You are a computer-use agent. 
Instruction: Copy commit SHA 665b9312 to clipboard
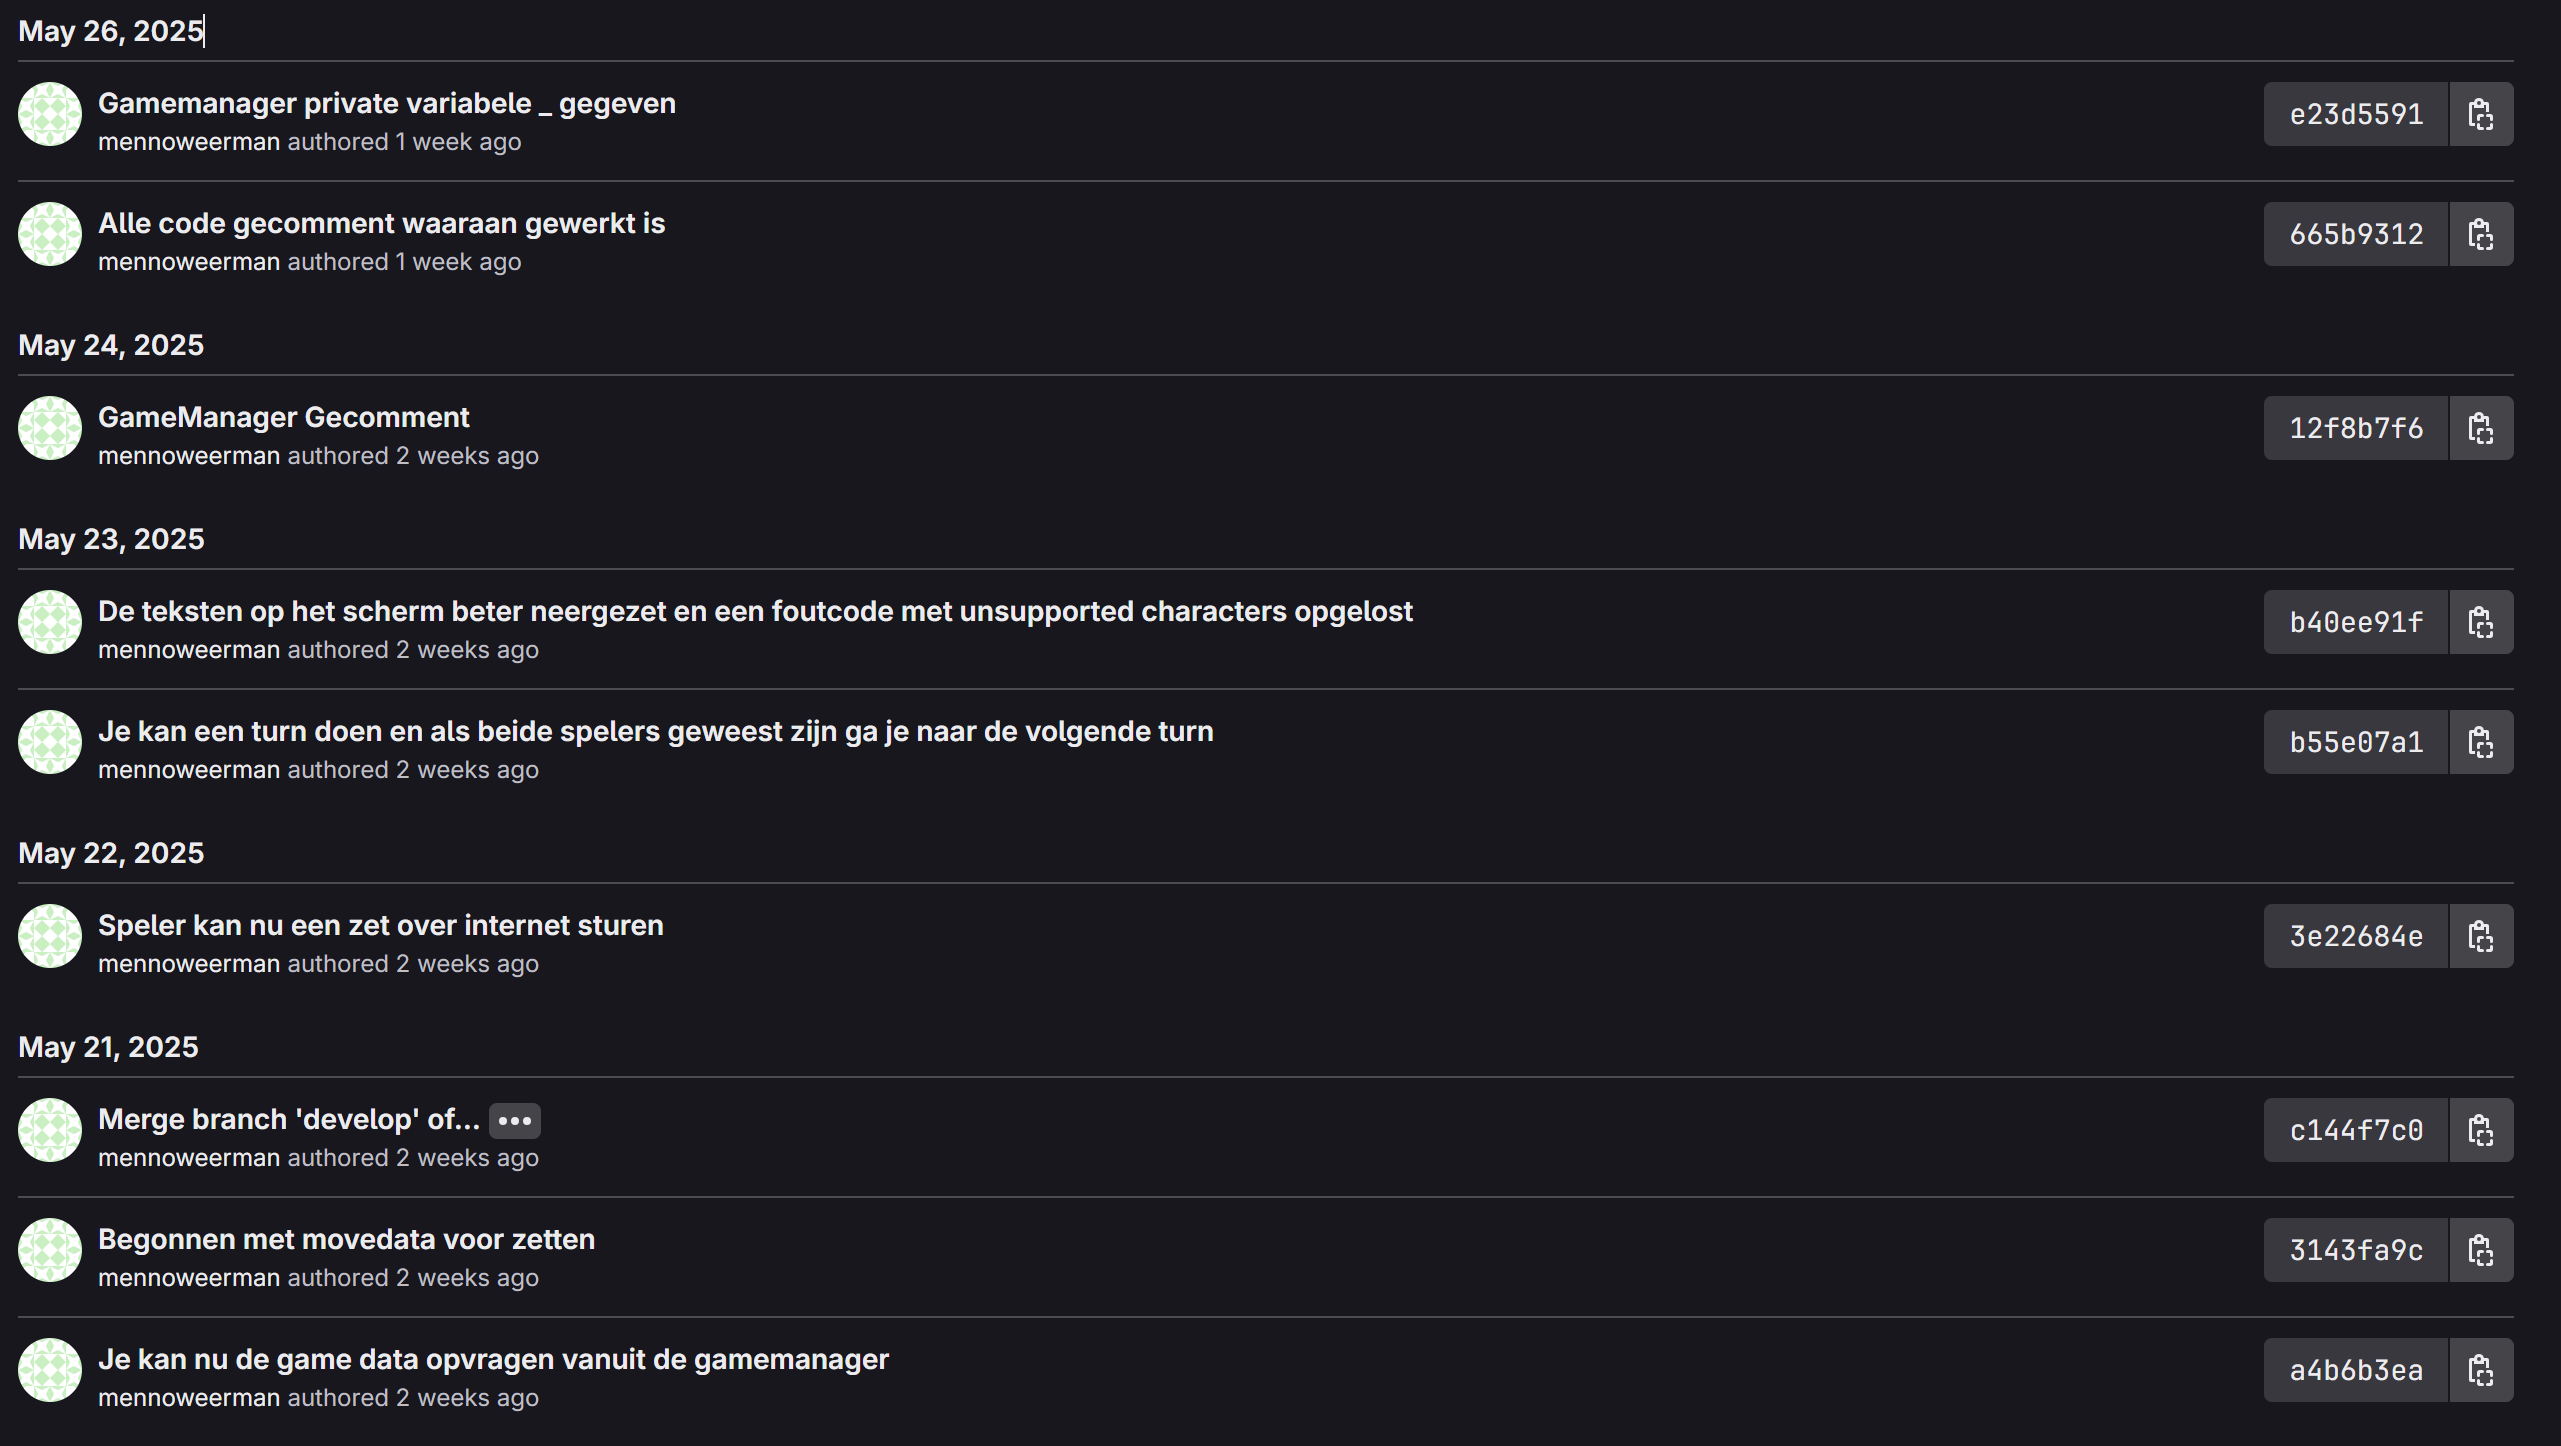point(2481,234)
